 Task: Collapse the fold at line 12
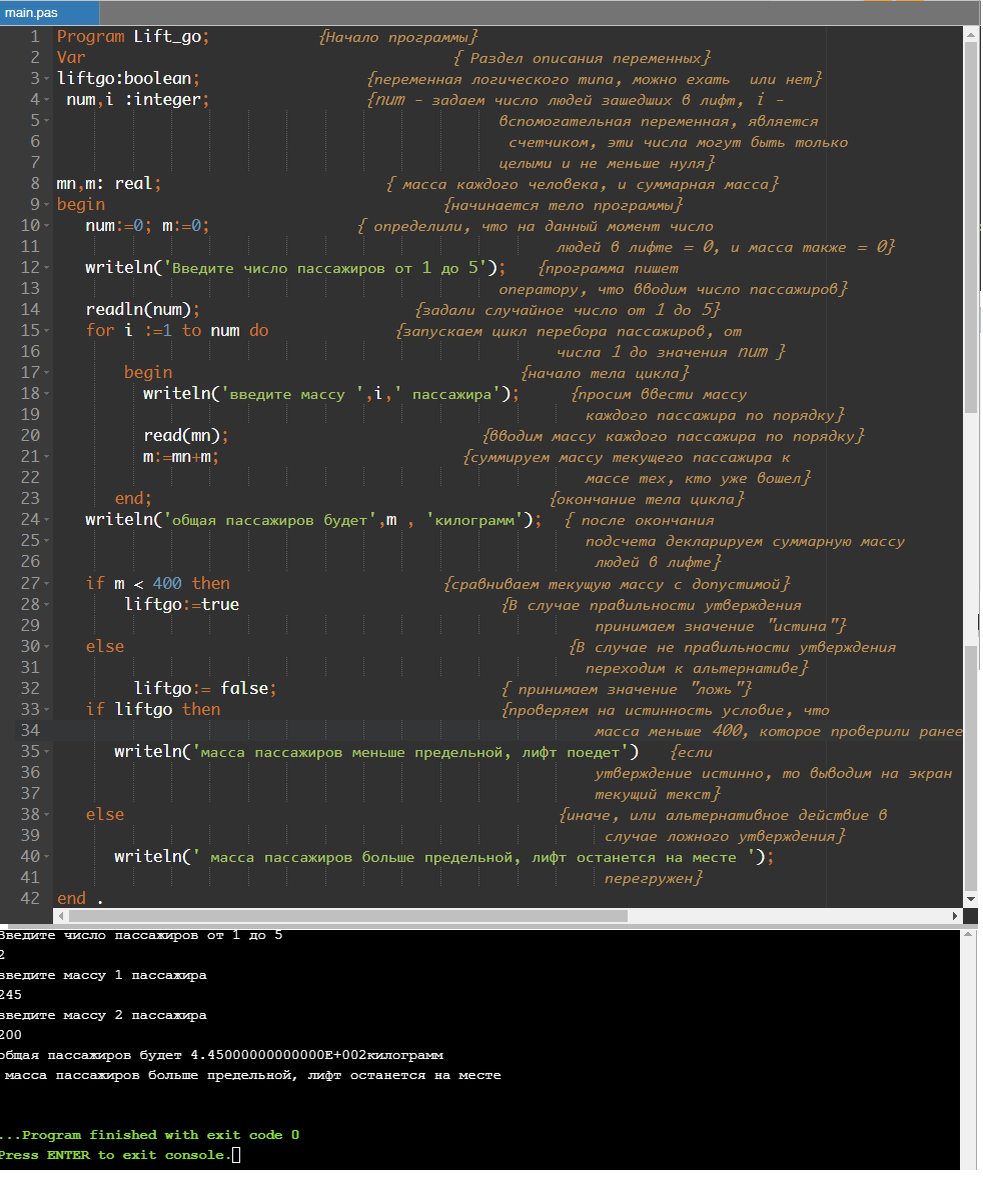point(47,268)
